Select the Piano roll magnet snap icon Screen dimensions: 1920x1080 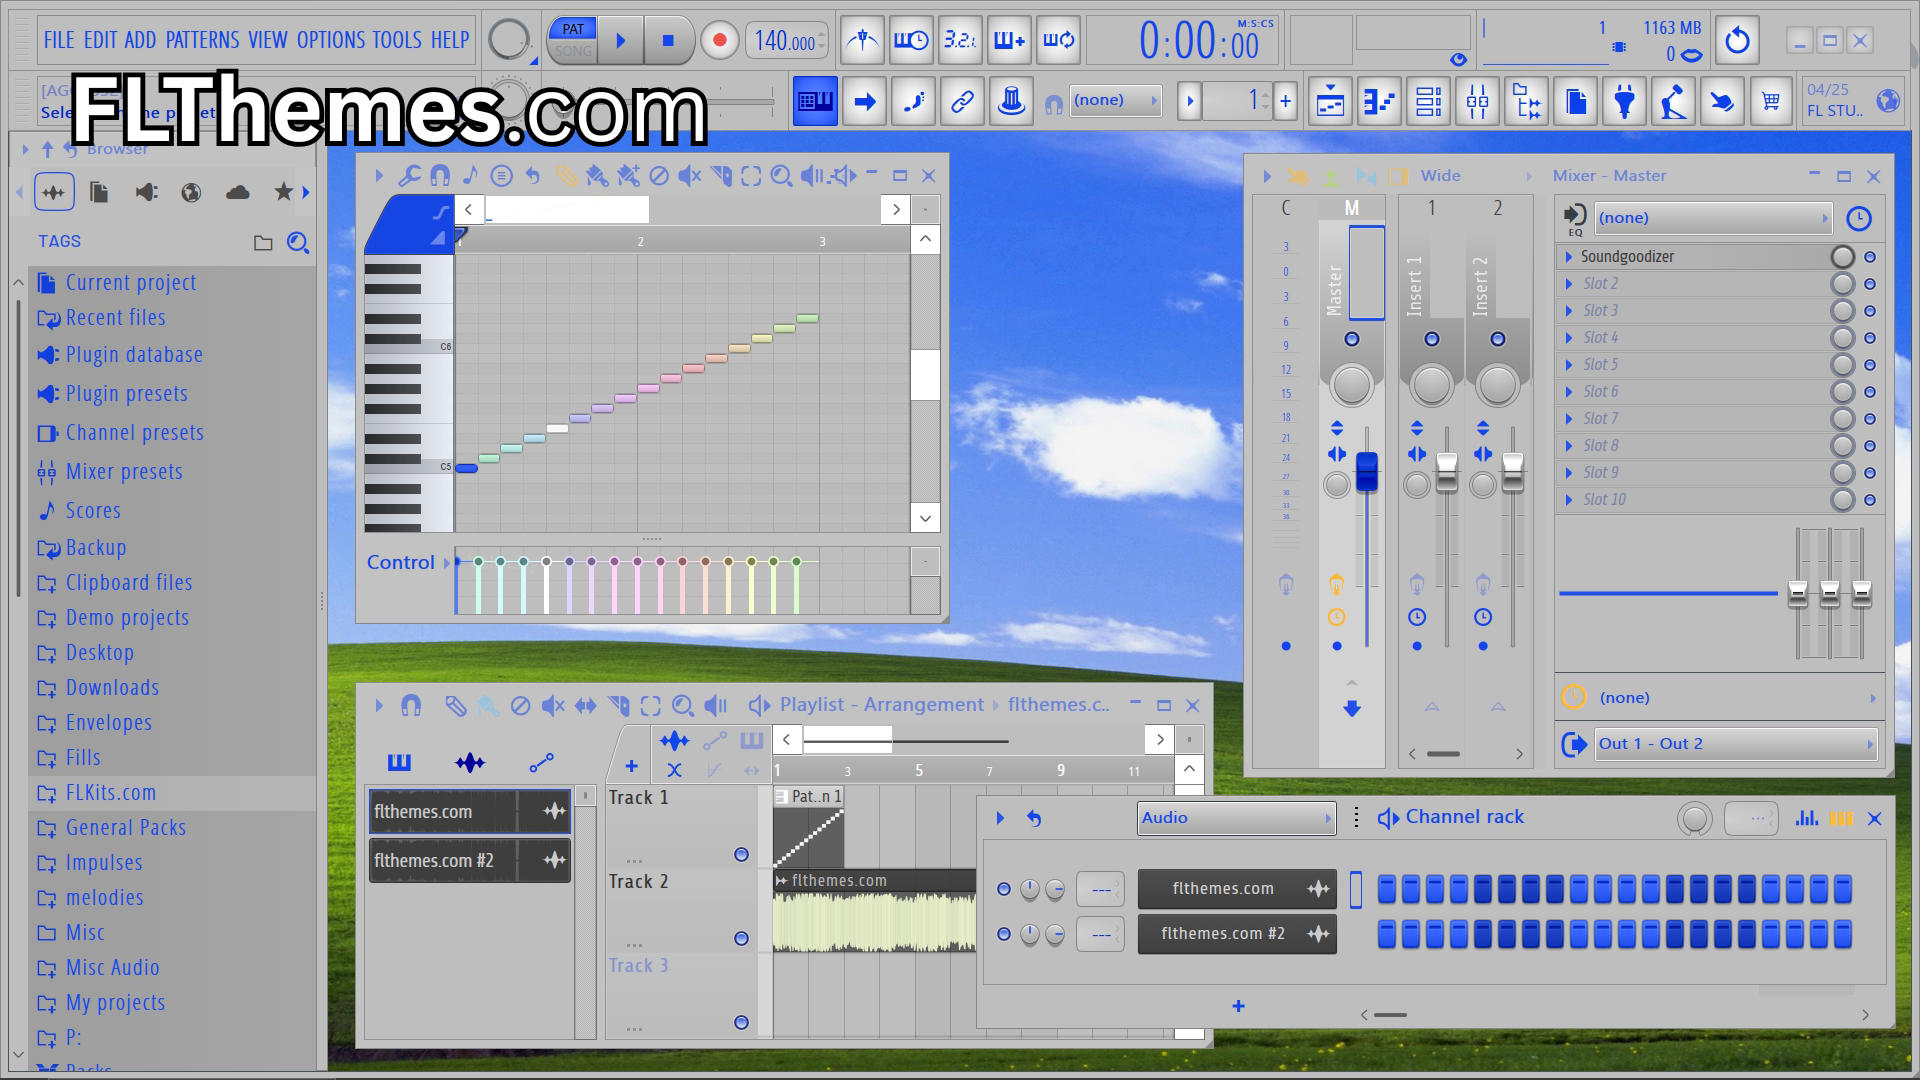[439, 176]
